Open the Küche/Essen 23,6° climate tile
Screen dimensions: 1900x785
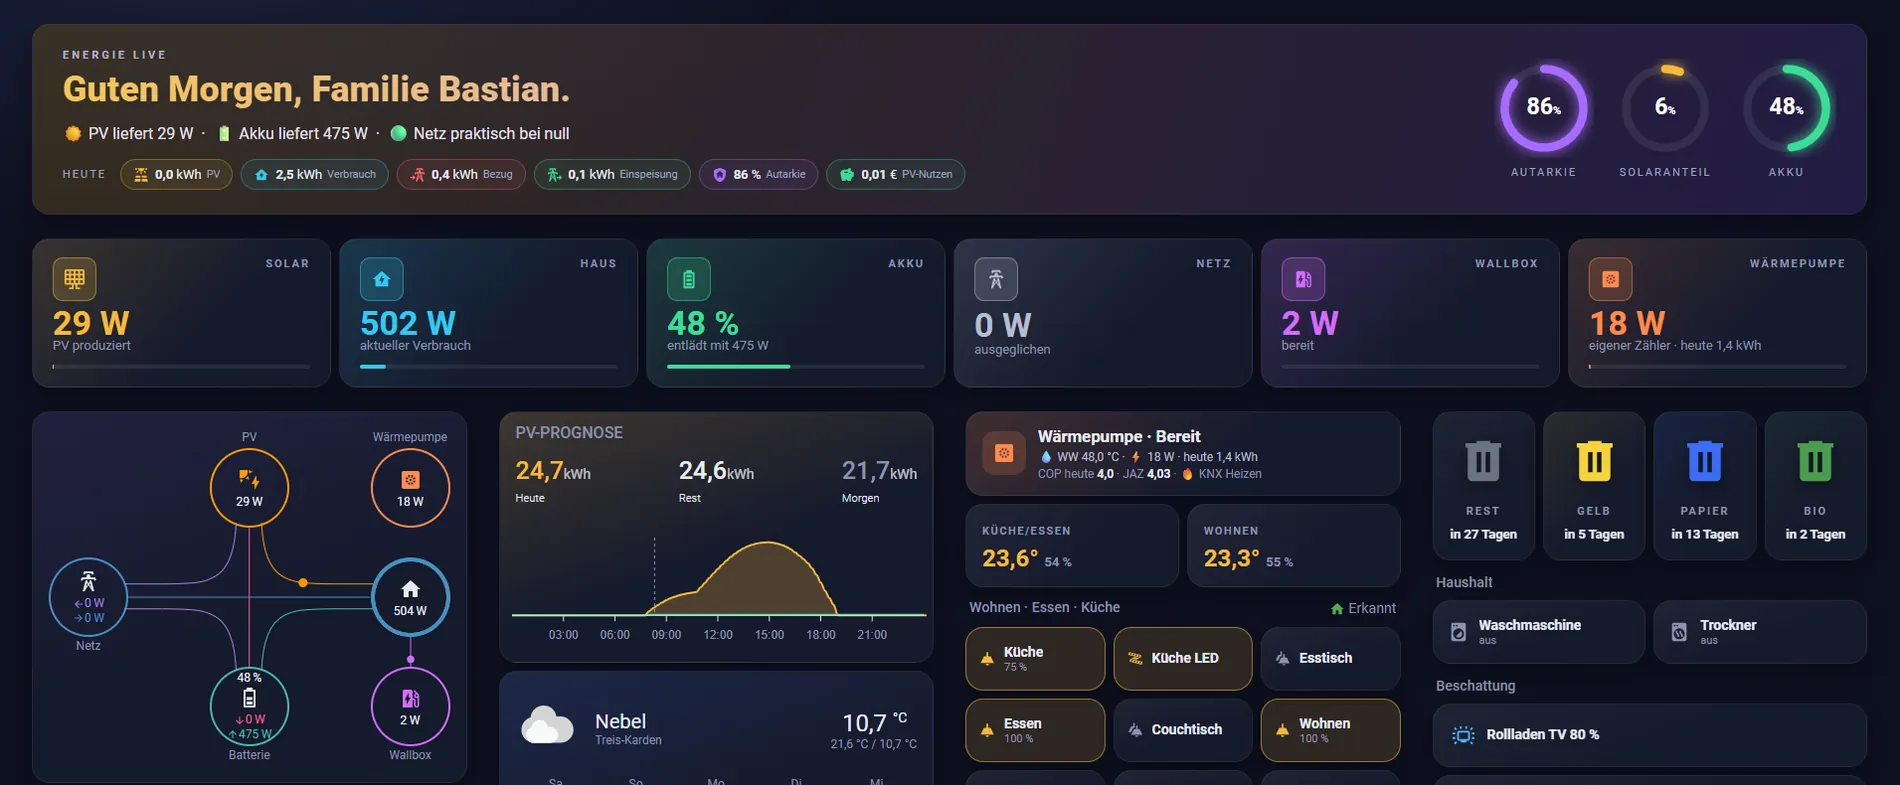pyautogui.click(x=1072, y=546)
